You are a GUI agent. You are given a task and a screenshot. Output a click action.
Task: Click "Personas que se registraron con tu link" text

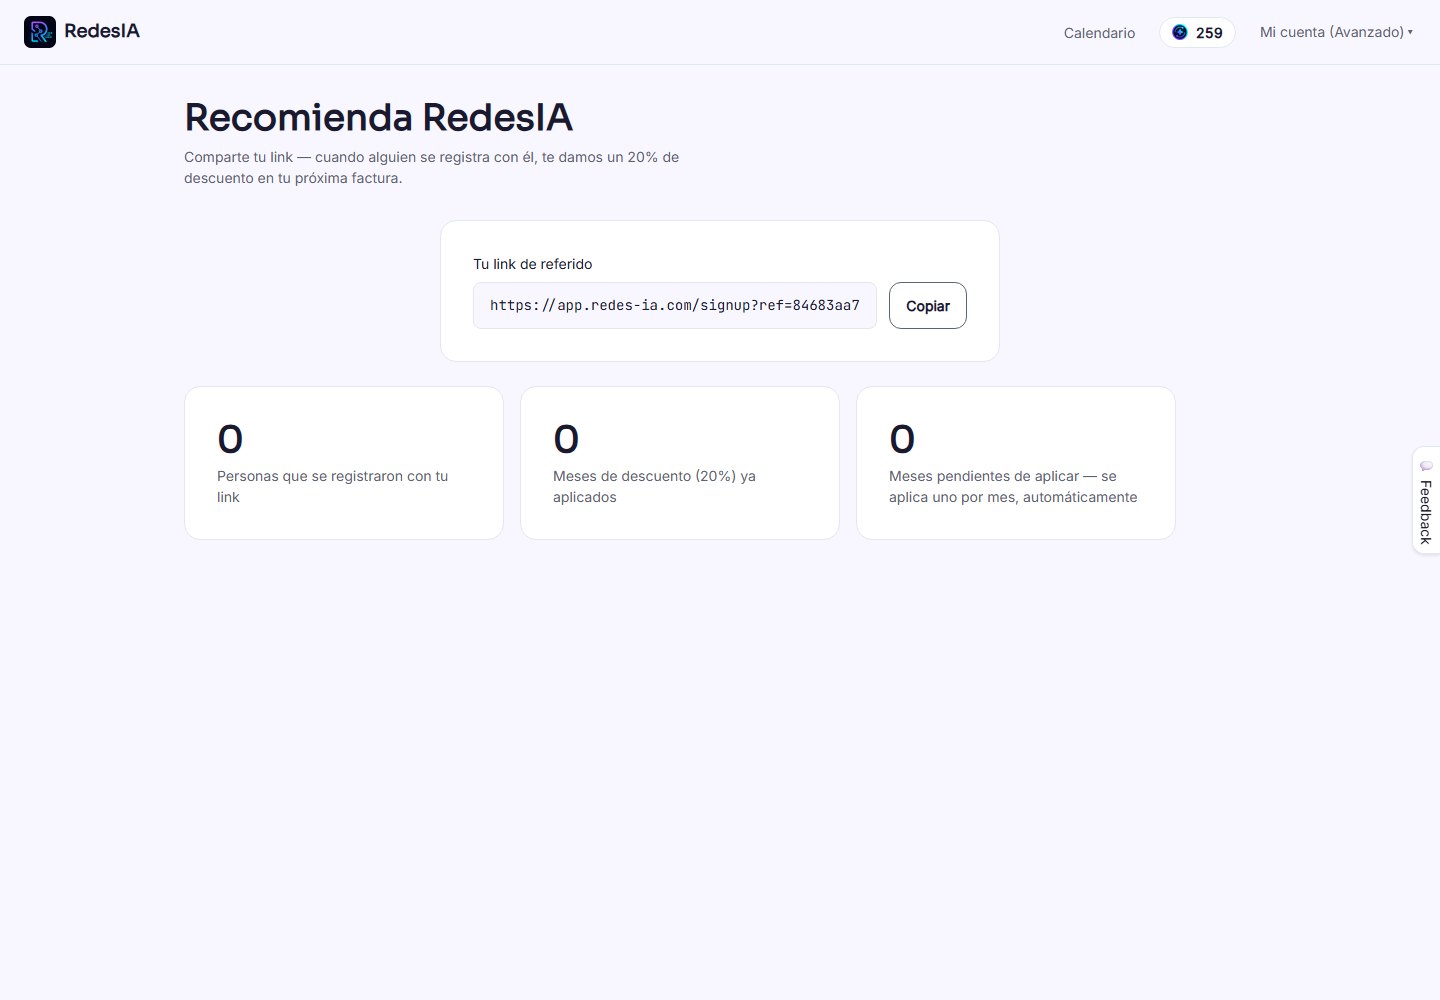(x=333, y=487)
